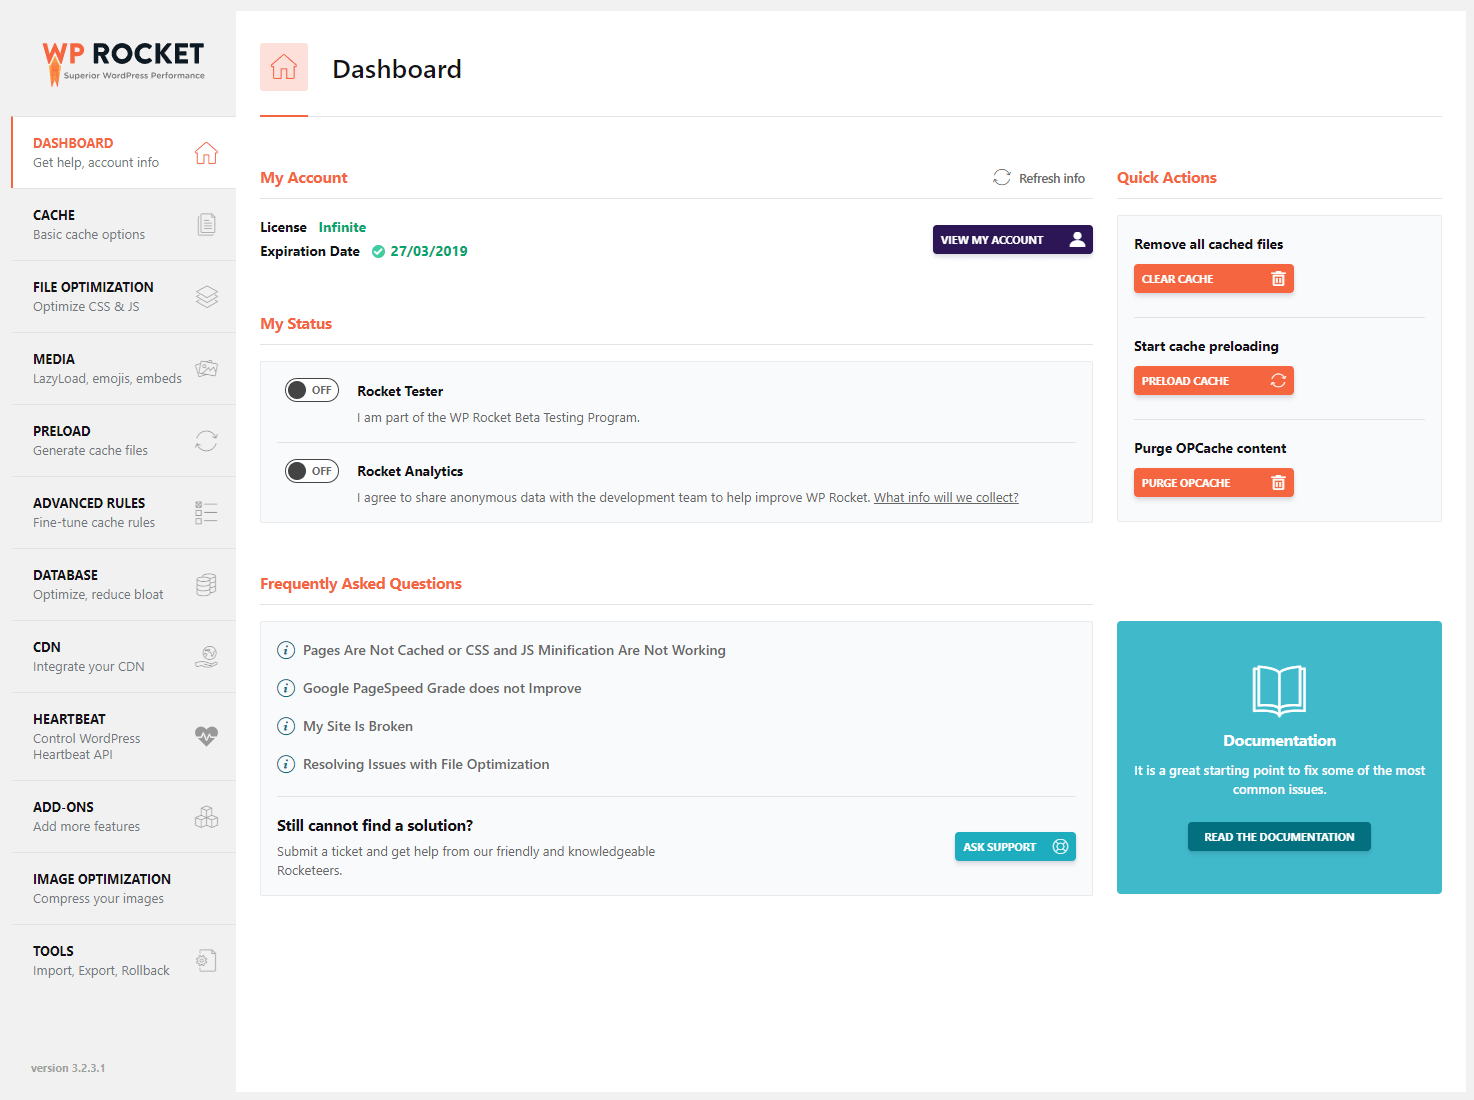The image size is (1474, 1100).
Task: Click the info icon beside Resolving Issues with File Optimization
Action: (286, 764)
